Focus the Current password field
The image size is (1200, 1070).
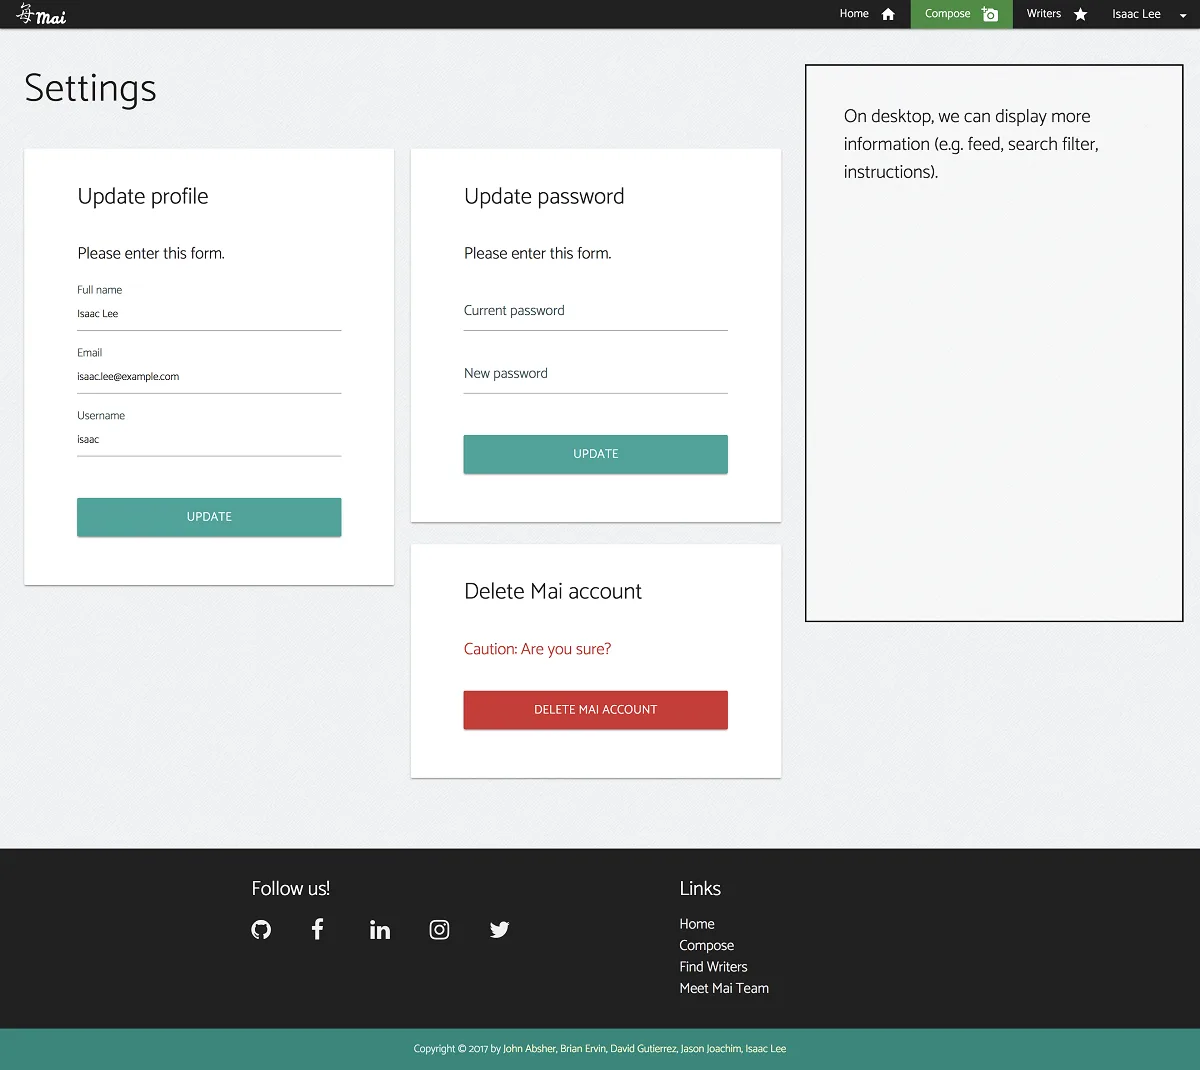[x=596, y=311]
